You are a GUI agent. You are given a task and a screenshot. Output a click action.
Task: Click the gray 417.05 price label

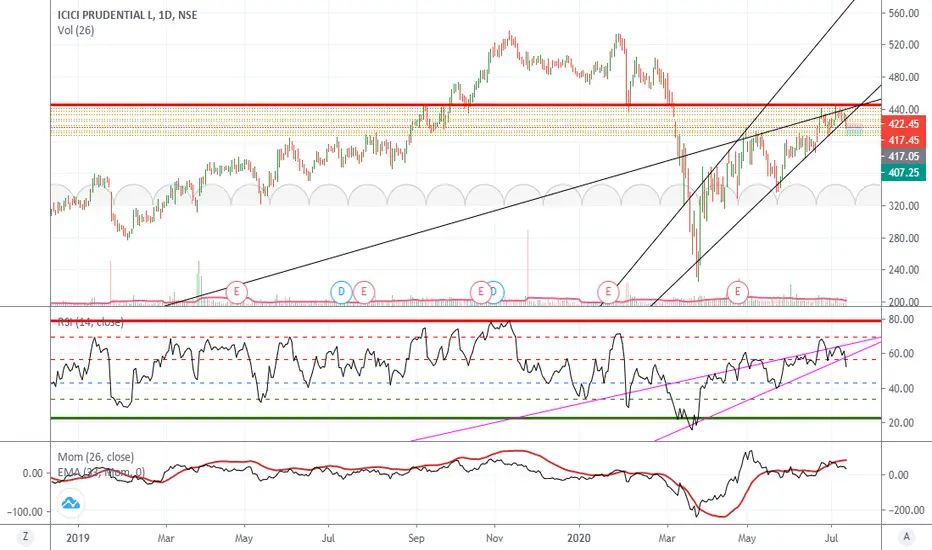[904, 156]
